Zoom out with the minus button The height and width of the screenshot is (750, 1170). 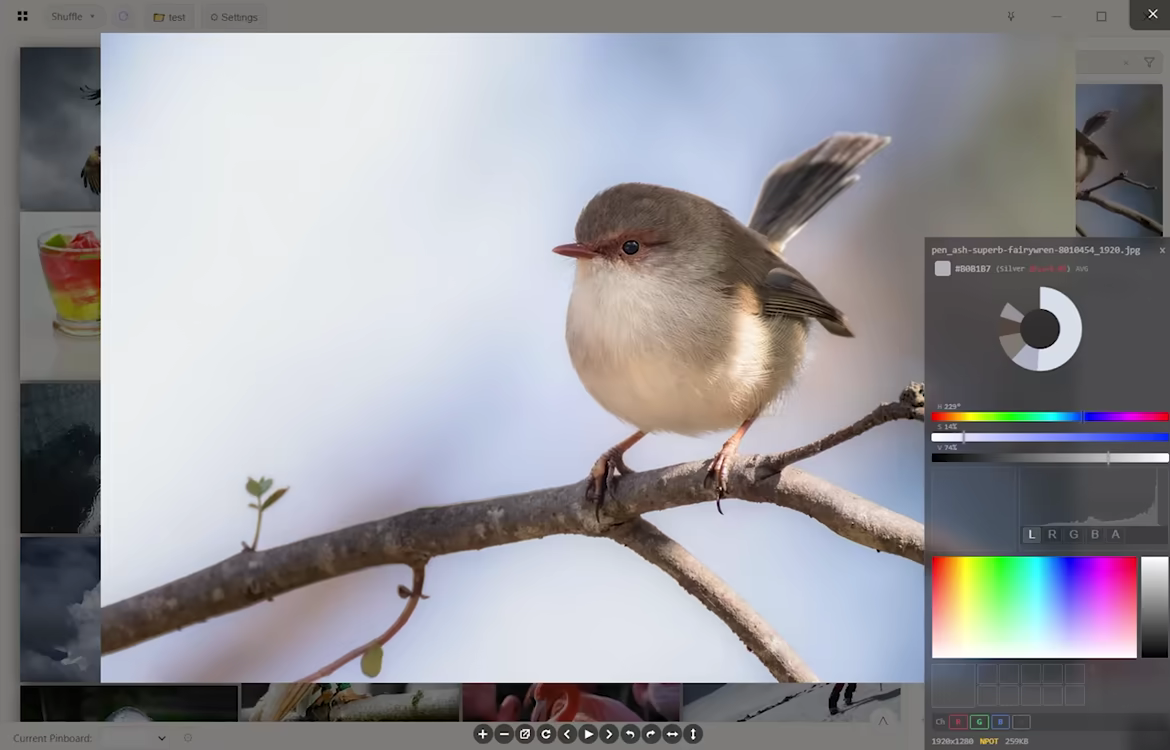pos(504,734)
